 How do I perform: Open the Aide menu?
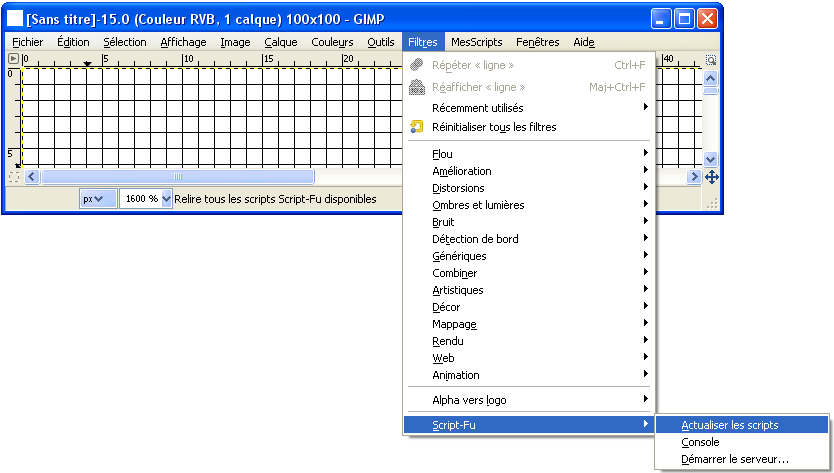tap(584, 42)
